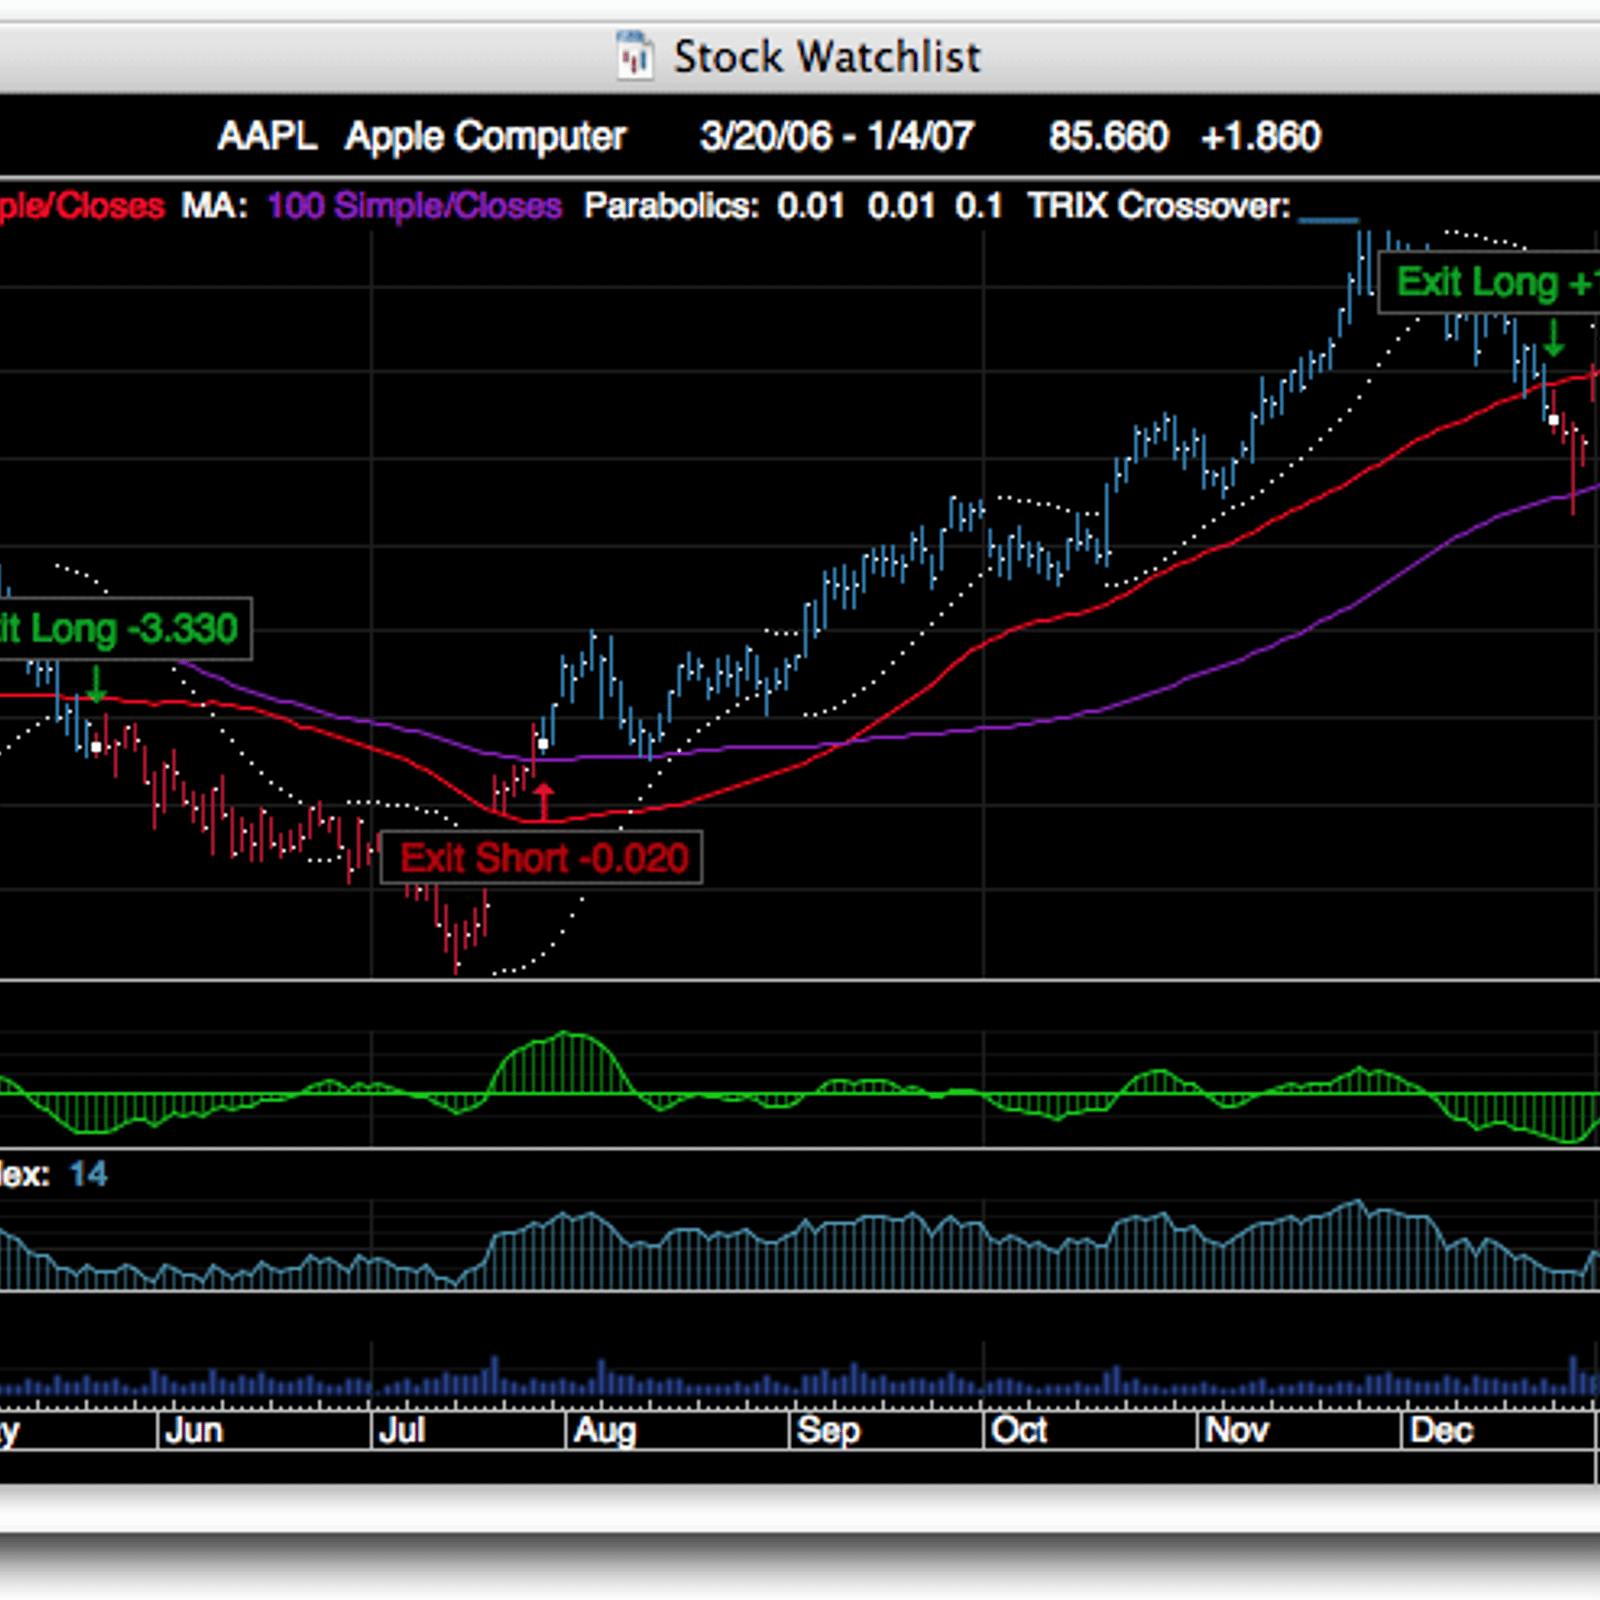Click the TRIX Crossover label

[1159, 206]
